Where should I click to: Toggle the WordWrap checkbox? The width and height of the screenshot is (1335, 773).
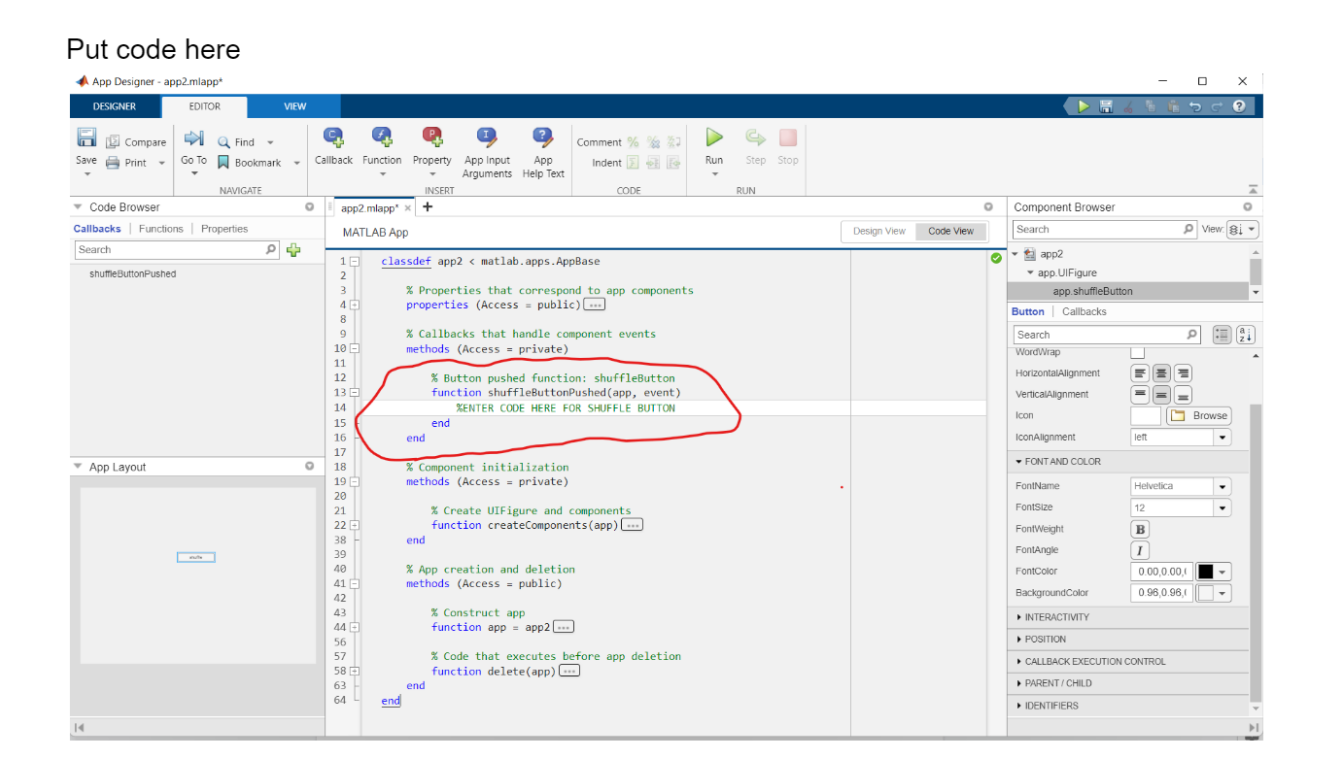(1137, 352)
